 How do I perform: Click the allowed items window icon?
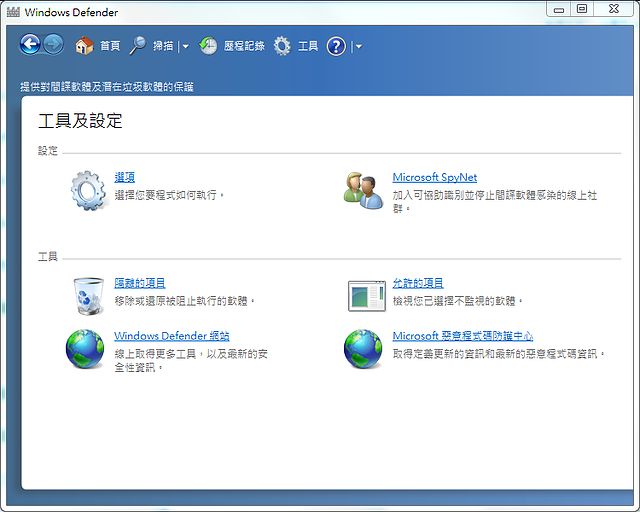point(367,296)
